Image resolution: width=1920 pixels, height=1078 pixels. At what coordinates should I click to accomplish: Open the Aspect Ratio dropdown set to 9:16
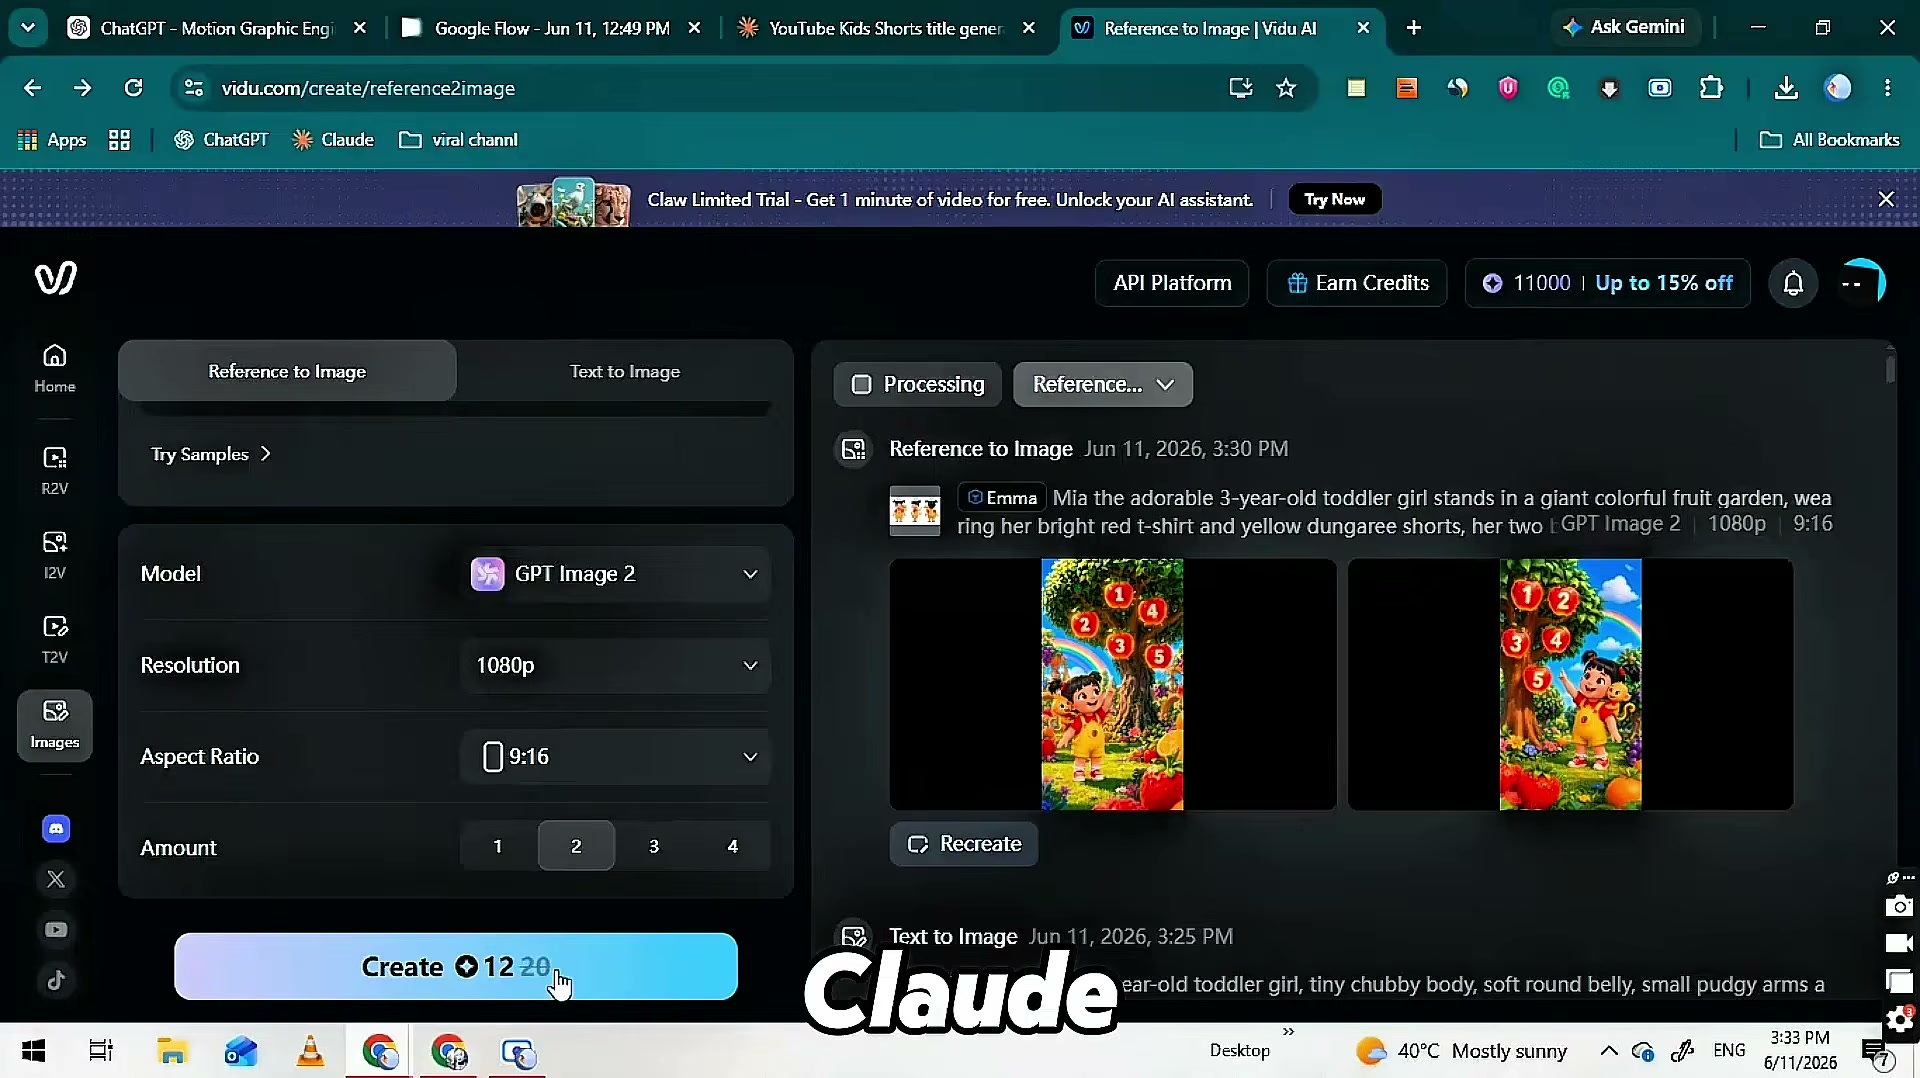tap(616, 757)
